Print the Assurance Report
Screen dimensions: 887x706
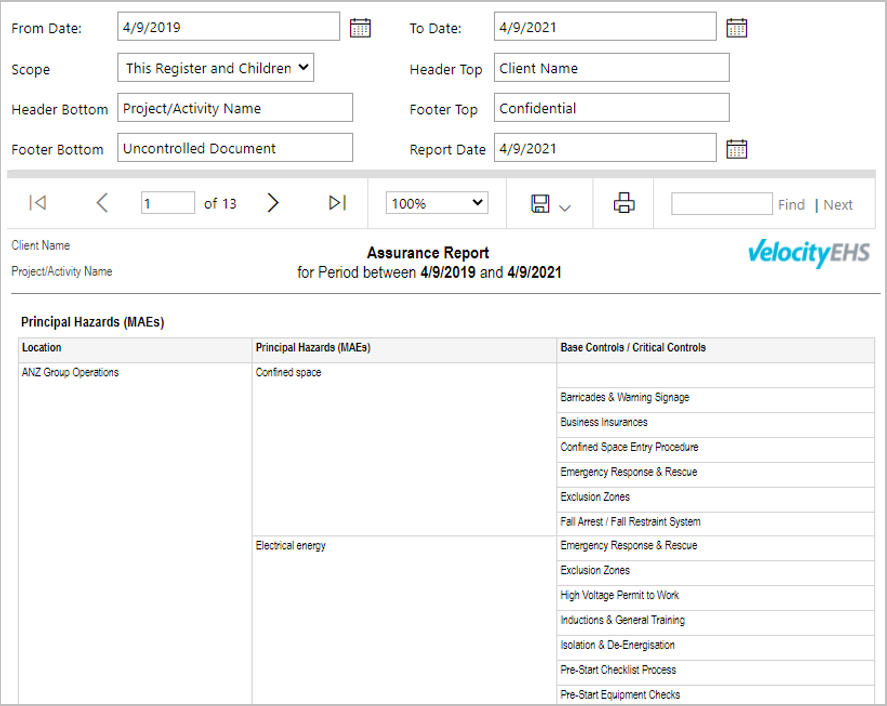coord(624,203)
